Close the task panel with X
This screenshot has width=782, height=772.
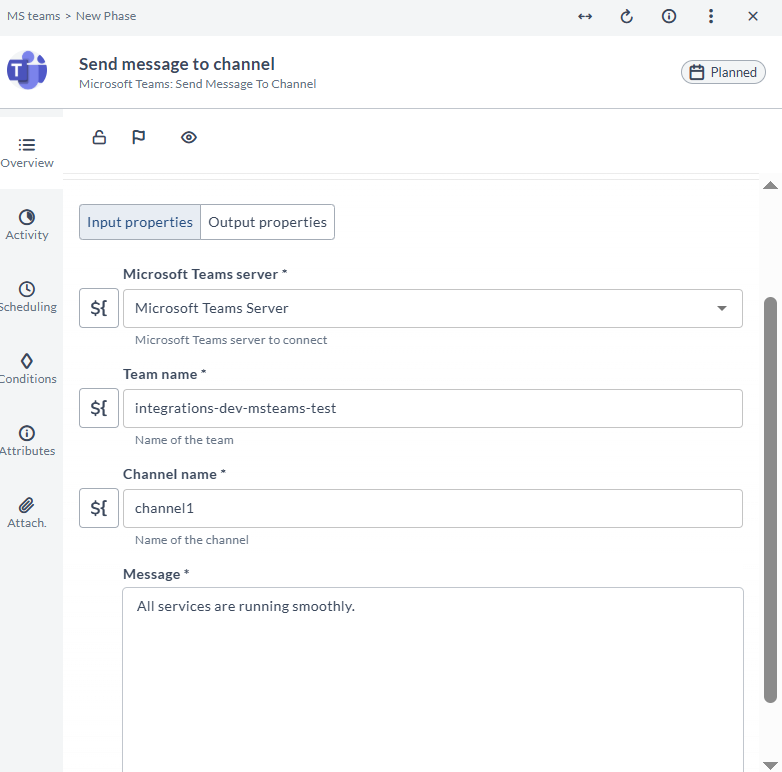pyautogui.click(x=753, y=16)
